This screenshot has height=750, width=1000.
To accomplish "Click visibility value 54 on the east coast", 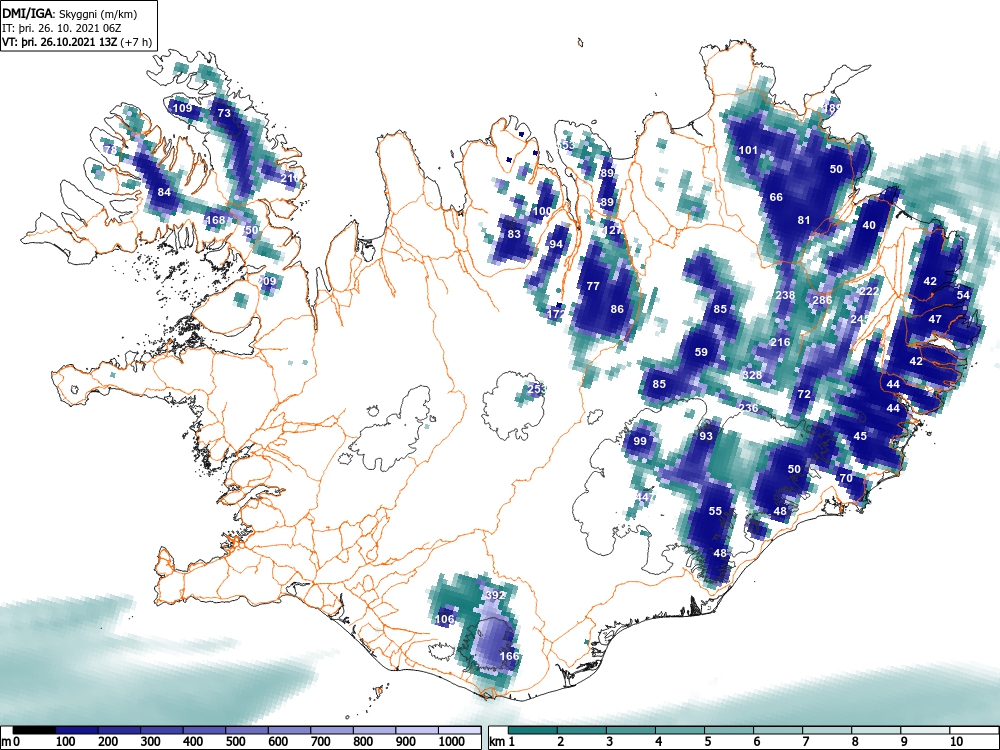I will pyautogui.click(x=963, y=295).
